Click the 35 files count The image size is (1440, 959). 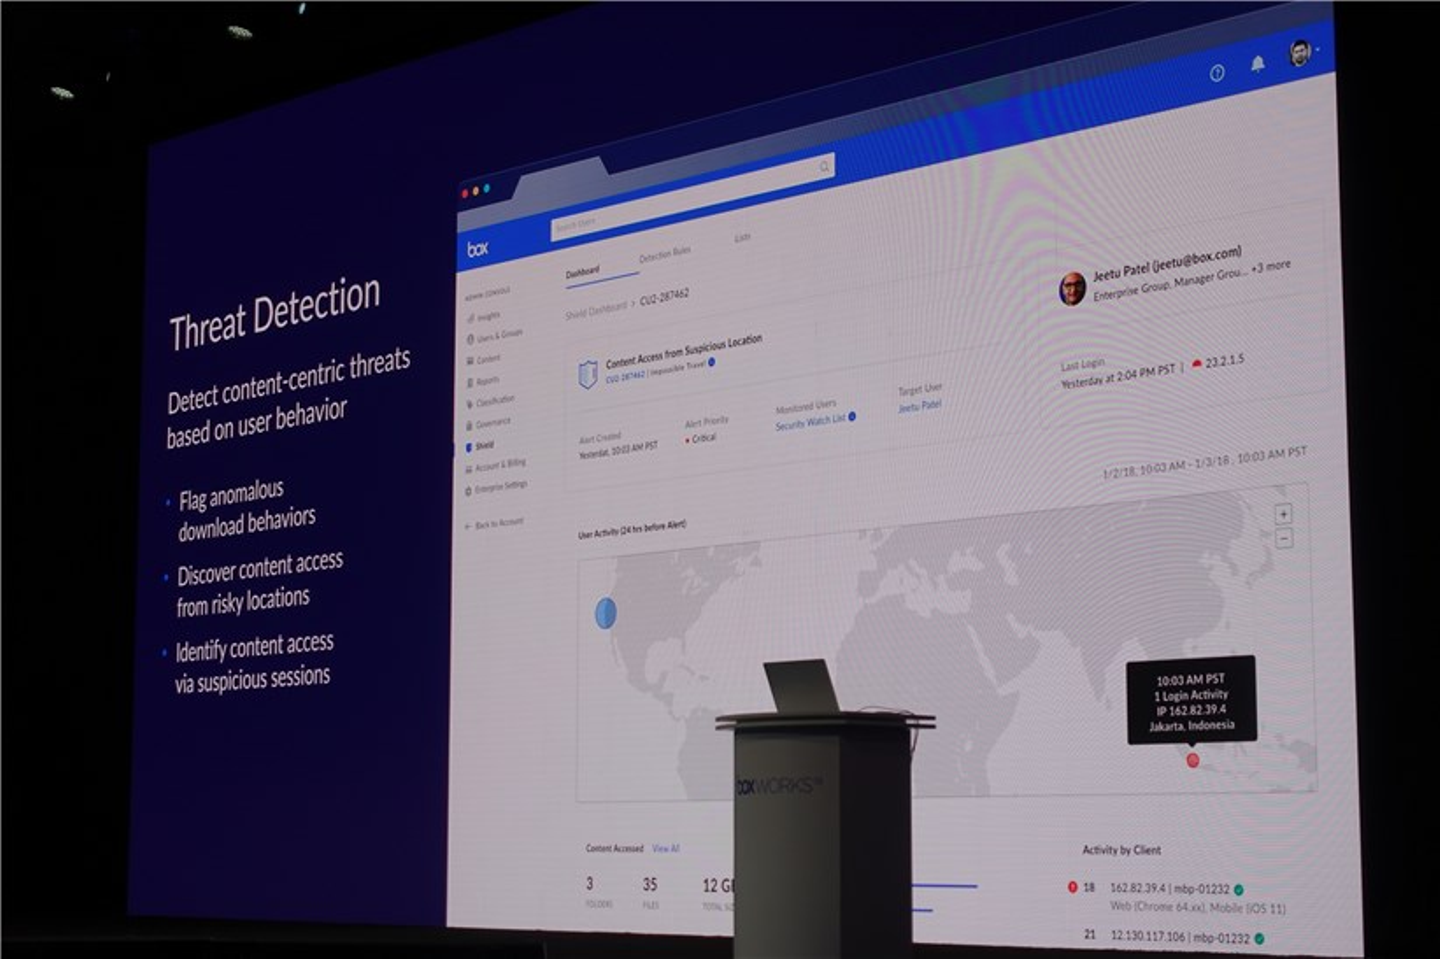point(650,884)
